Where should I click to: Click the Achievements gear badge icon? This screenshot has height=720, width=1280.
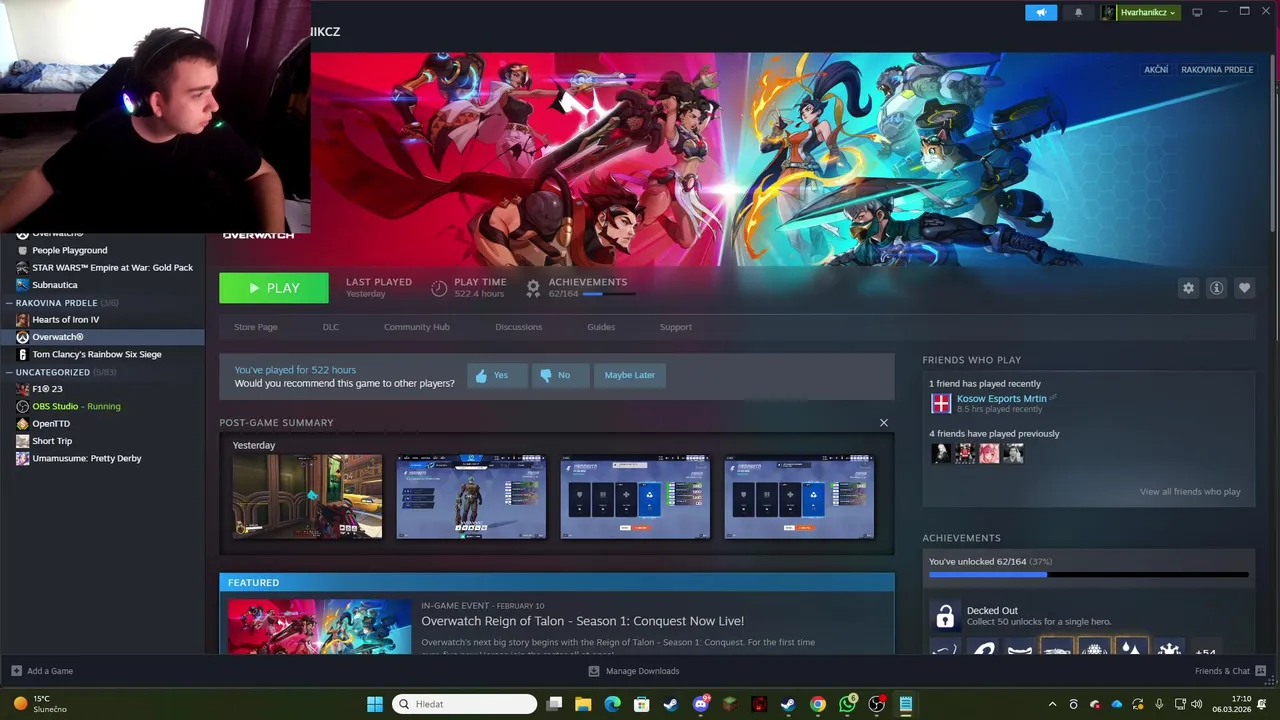tap(533, 288)
